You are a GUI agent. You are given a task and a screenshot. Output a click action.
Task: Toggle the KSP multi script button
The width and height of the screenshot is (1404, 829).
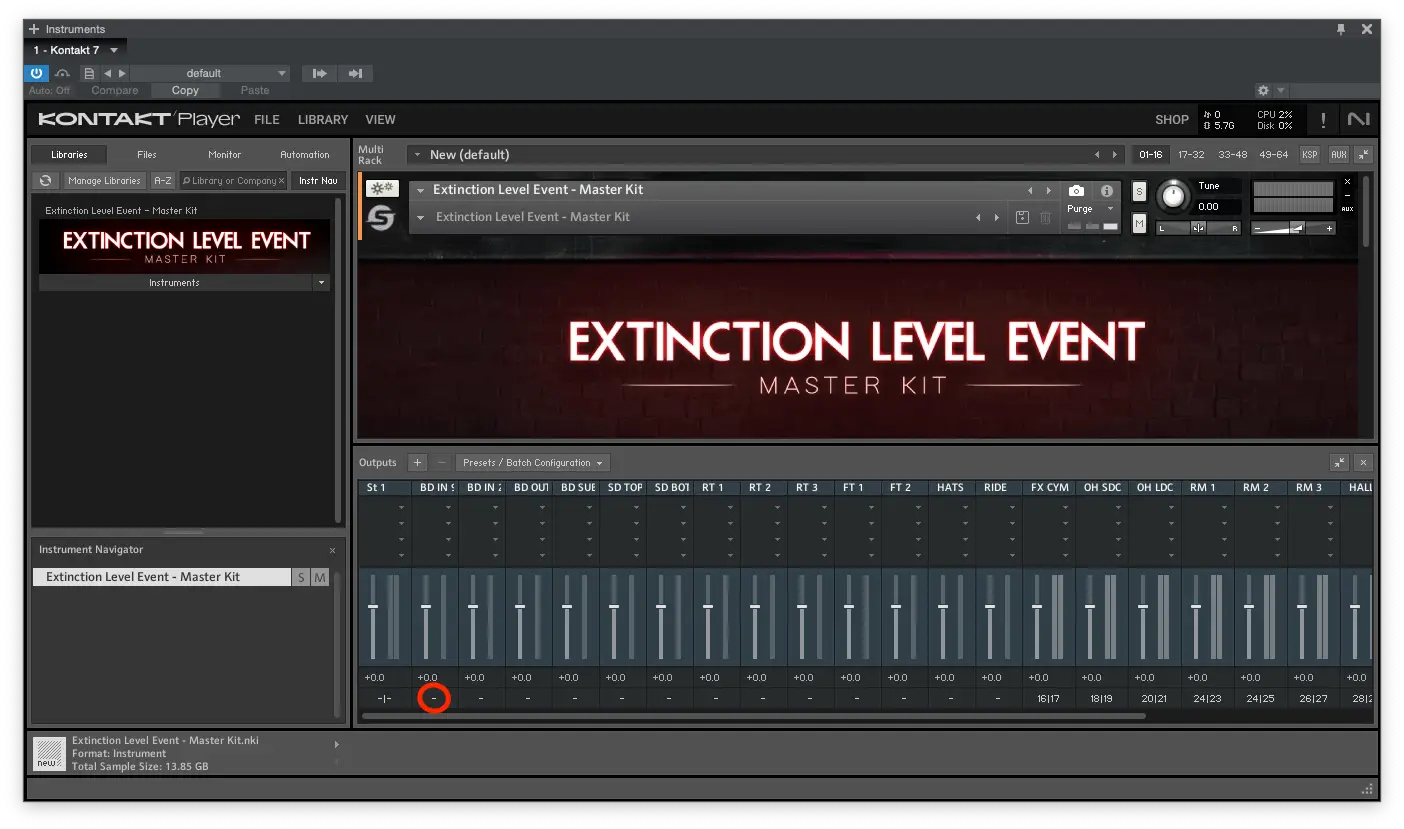(1309, 155)
